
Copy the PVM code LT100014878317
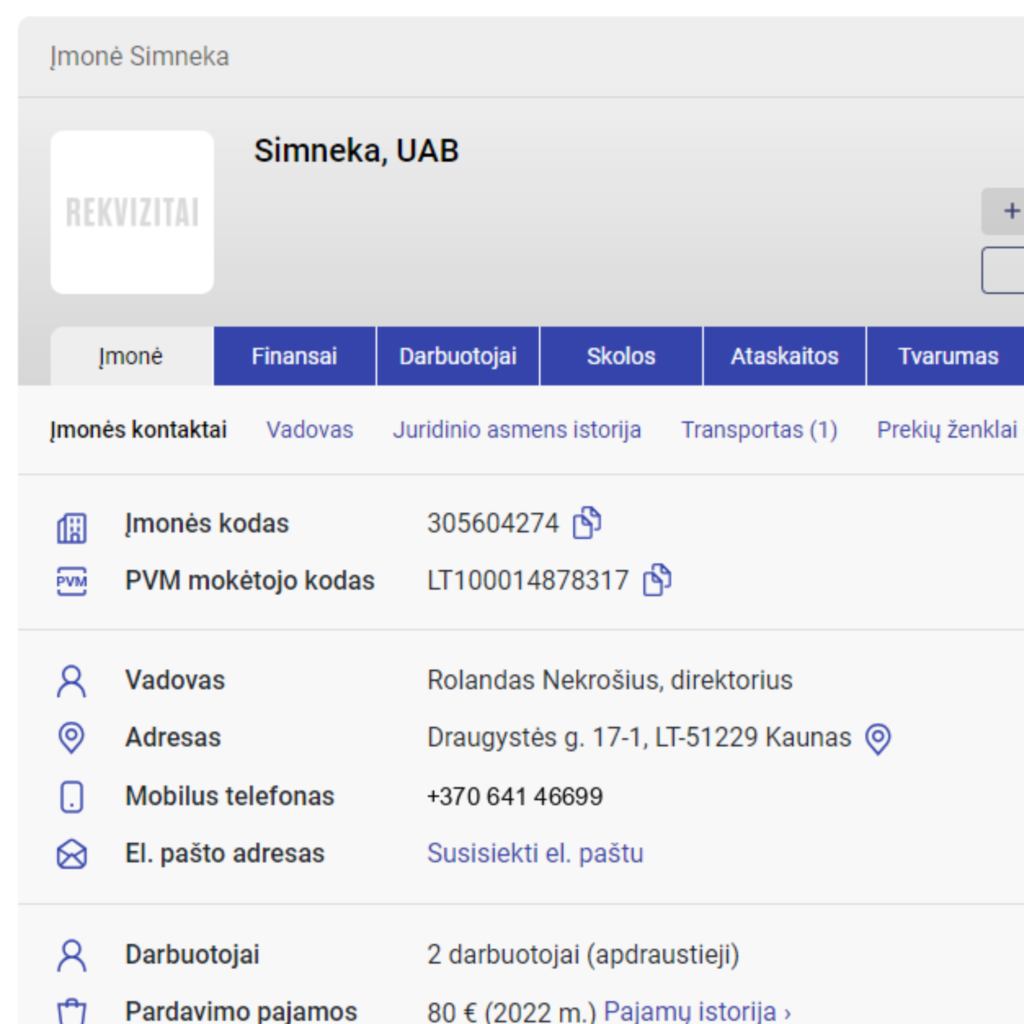[x=657, y=580]
